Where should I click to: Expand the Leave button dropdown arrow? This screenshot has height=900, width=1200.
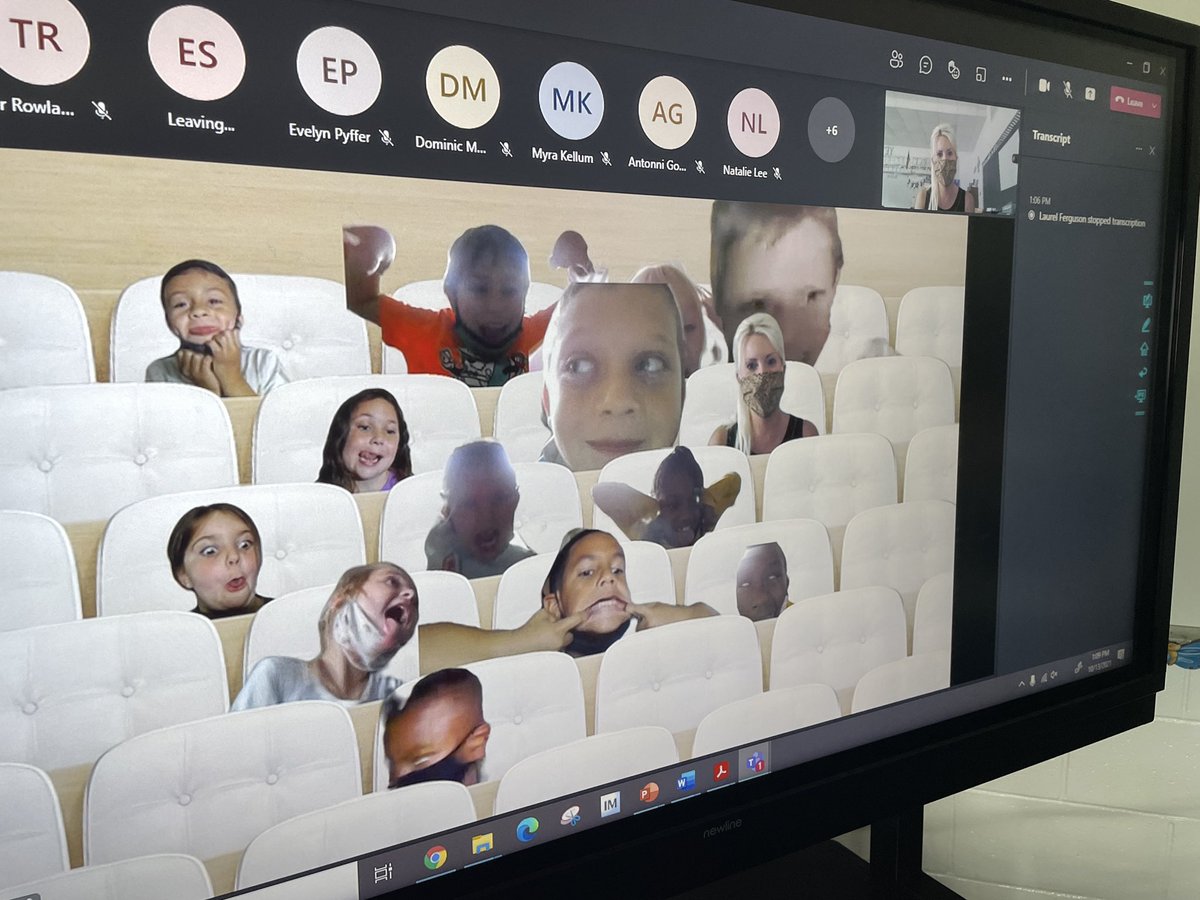coord(1155,104)
